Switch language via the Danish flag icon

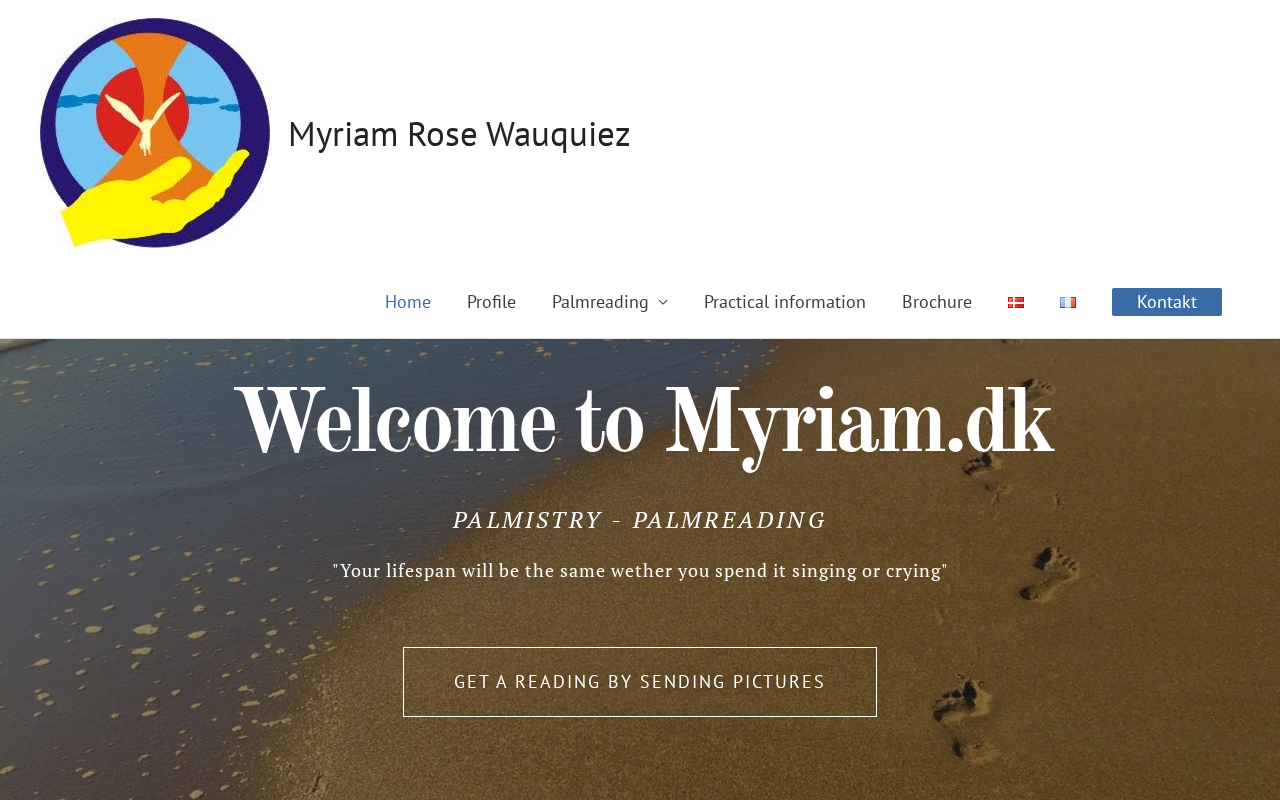click(x=1016, y=302)
